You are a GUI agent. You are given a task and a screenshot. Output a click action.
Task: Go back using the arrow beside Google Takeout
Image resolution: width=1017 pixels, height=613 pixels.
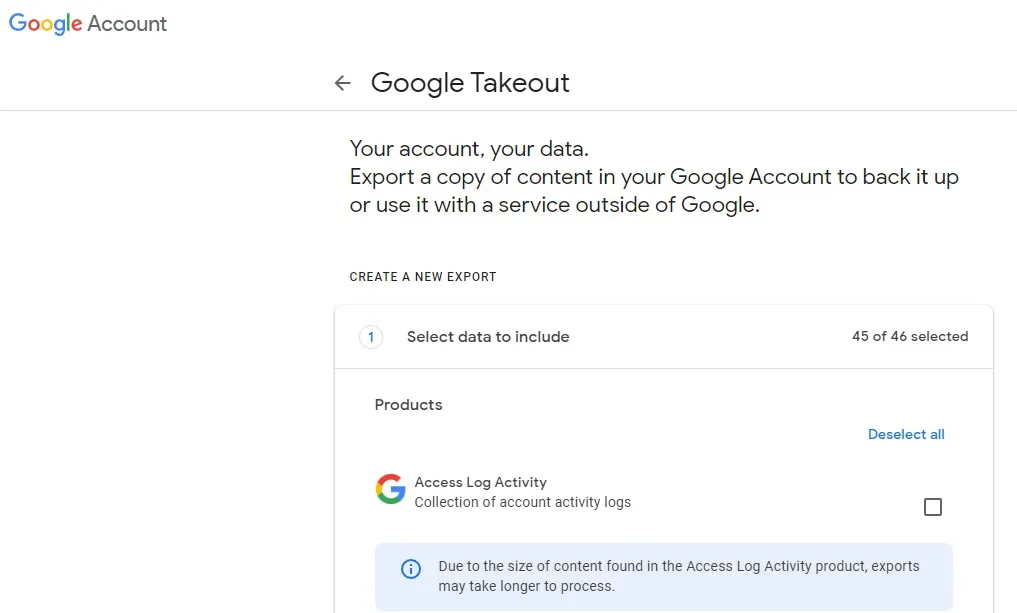pyautogui.click(x=342, y=83)
